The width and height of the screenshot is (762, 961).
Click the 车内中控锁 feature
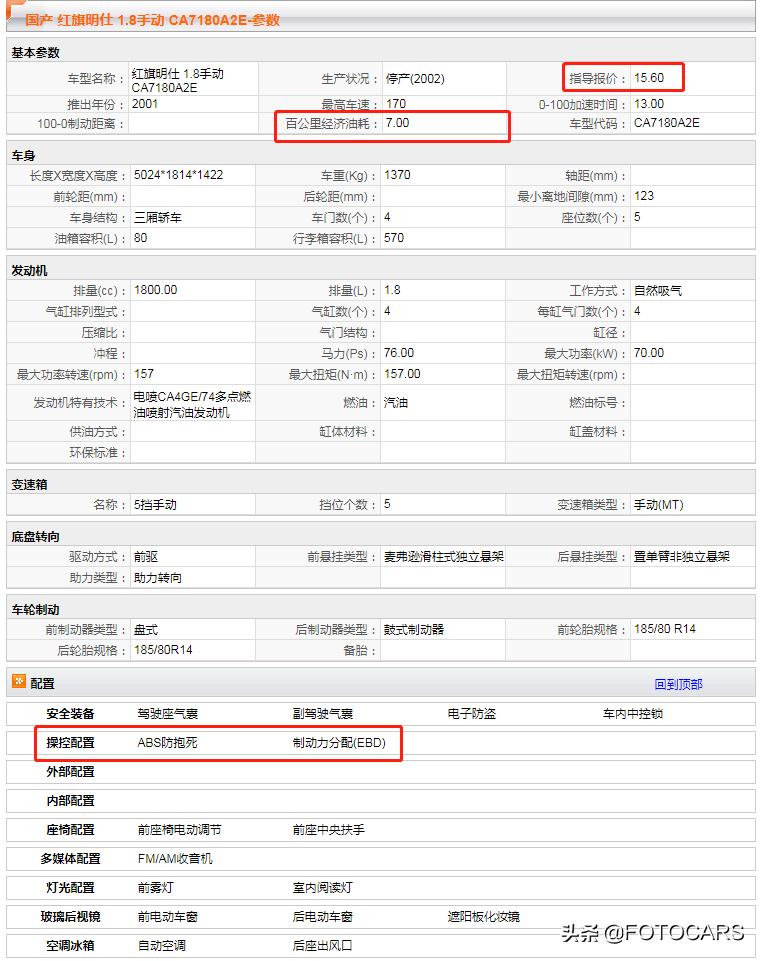tap(633, 713)
